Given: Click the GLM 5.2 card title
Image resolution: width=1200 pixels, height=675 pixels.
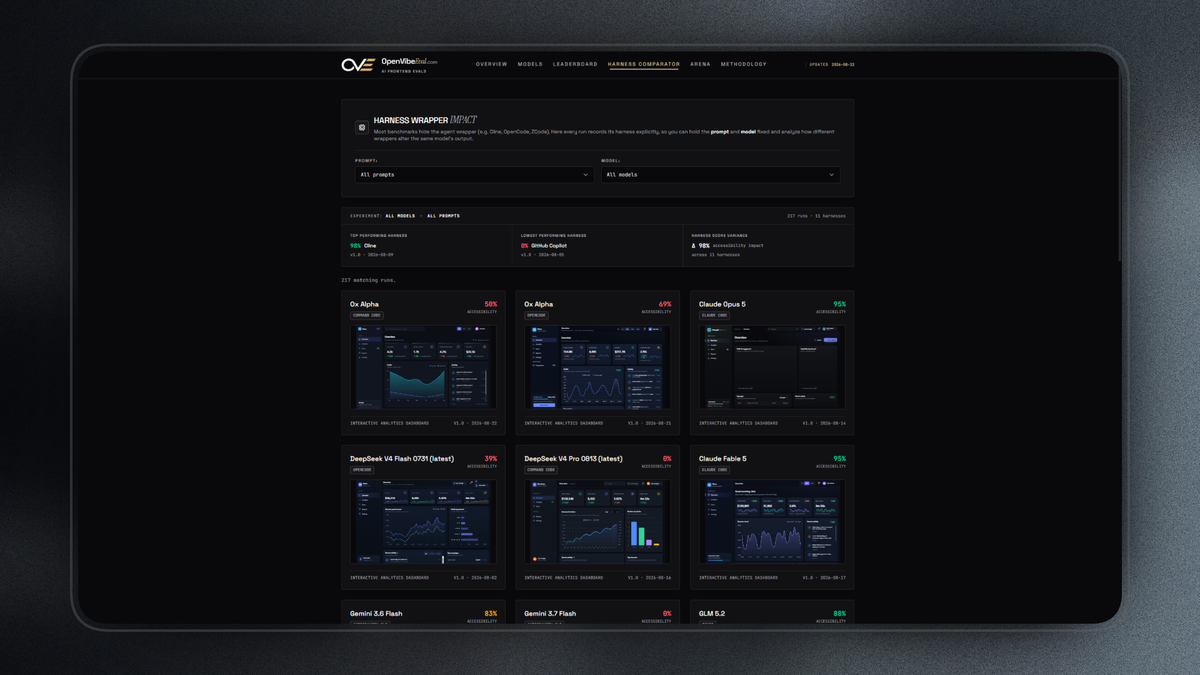Looking at the screenshot, I should 712,613.
